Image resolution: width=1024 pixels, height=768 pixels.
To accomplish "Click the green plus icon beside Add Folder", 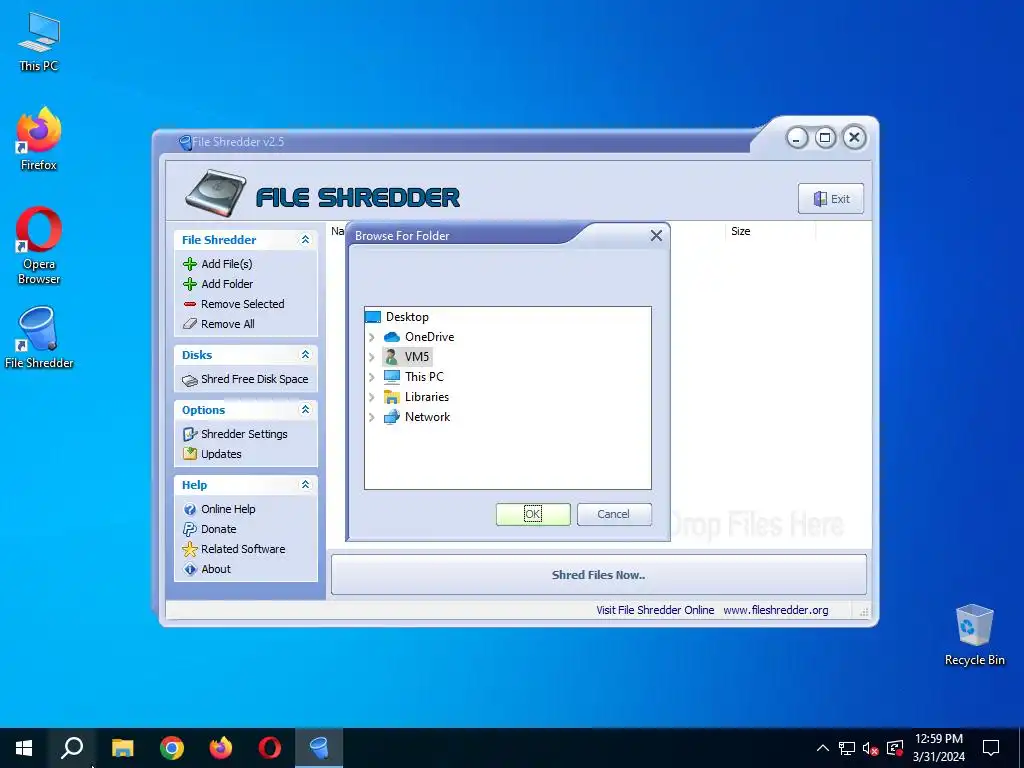I will pos(190,284).
